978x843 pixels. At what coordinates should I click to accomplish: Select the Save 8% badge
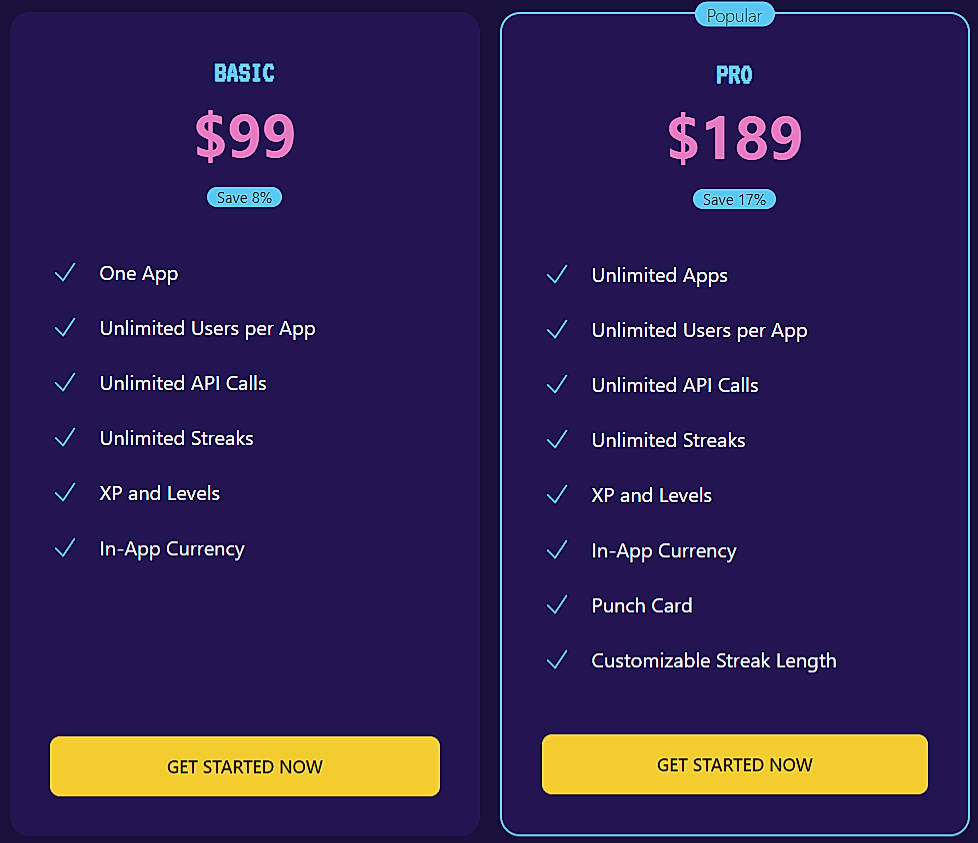click(x=244, y=197)
